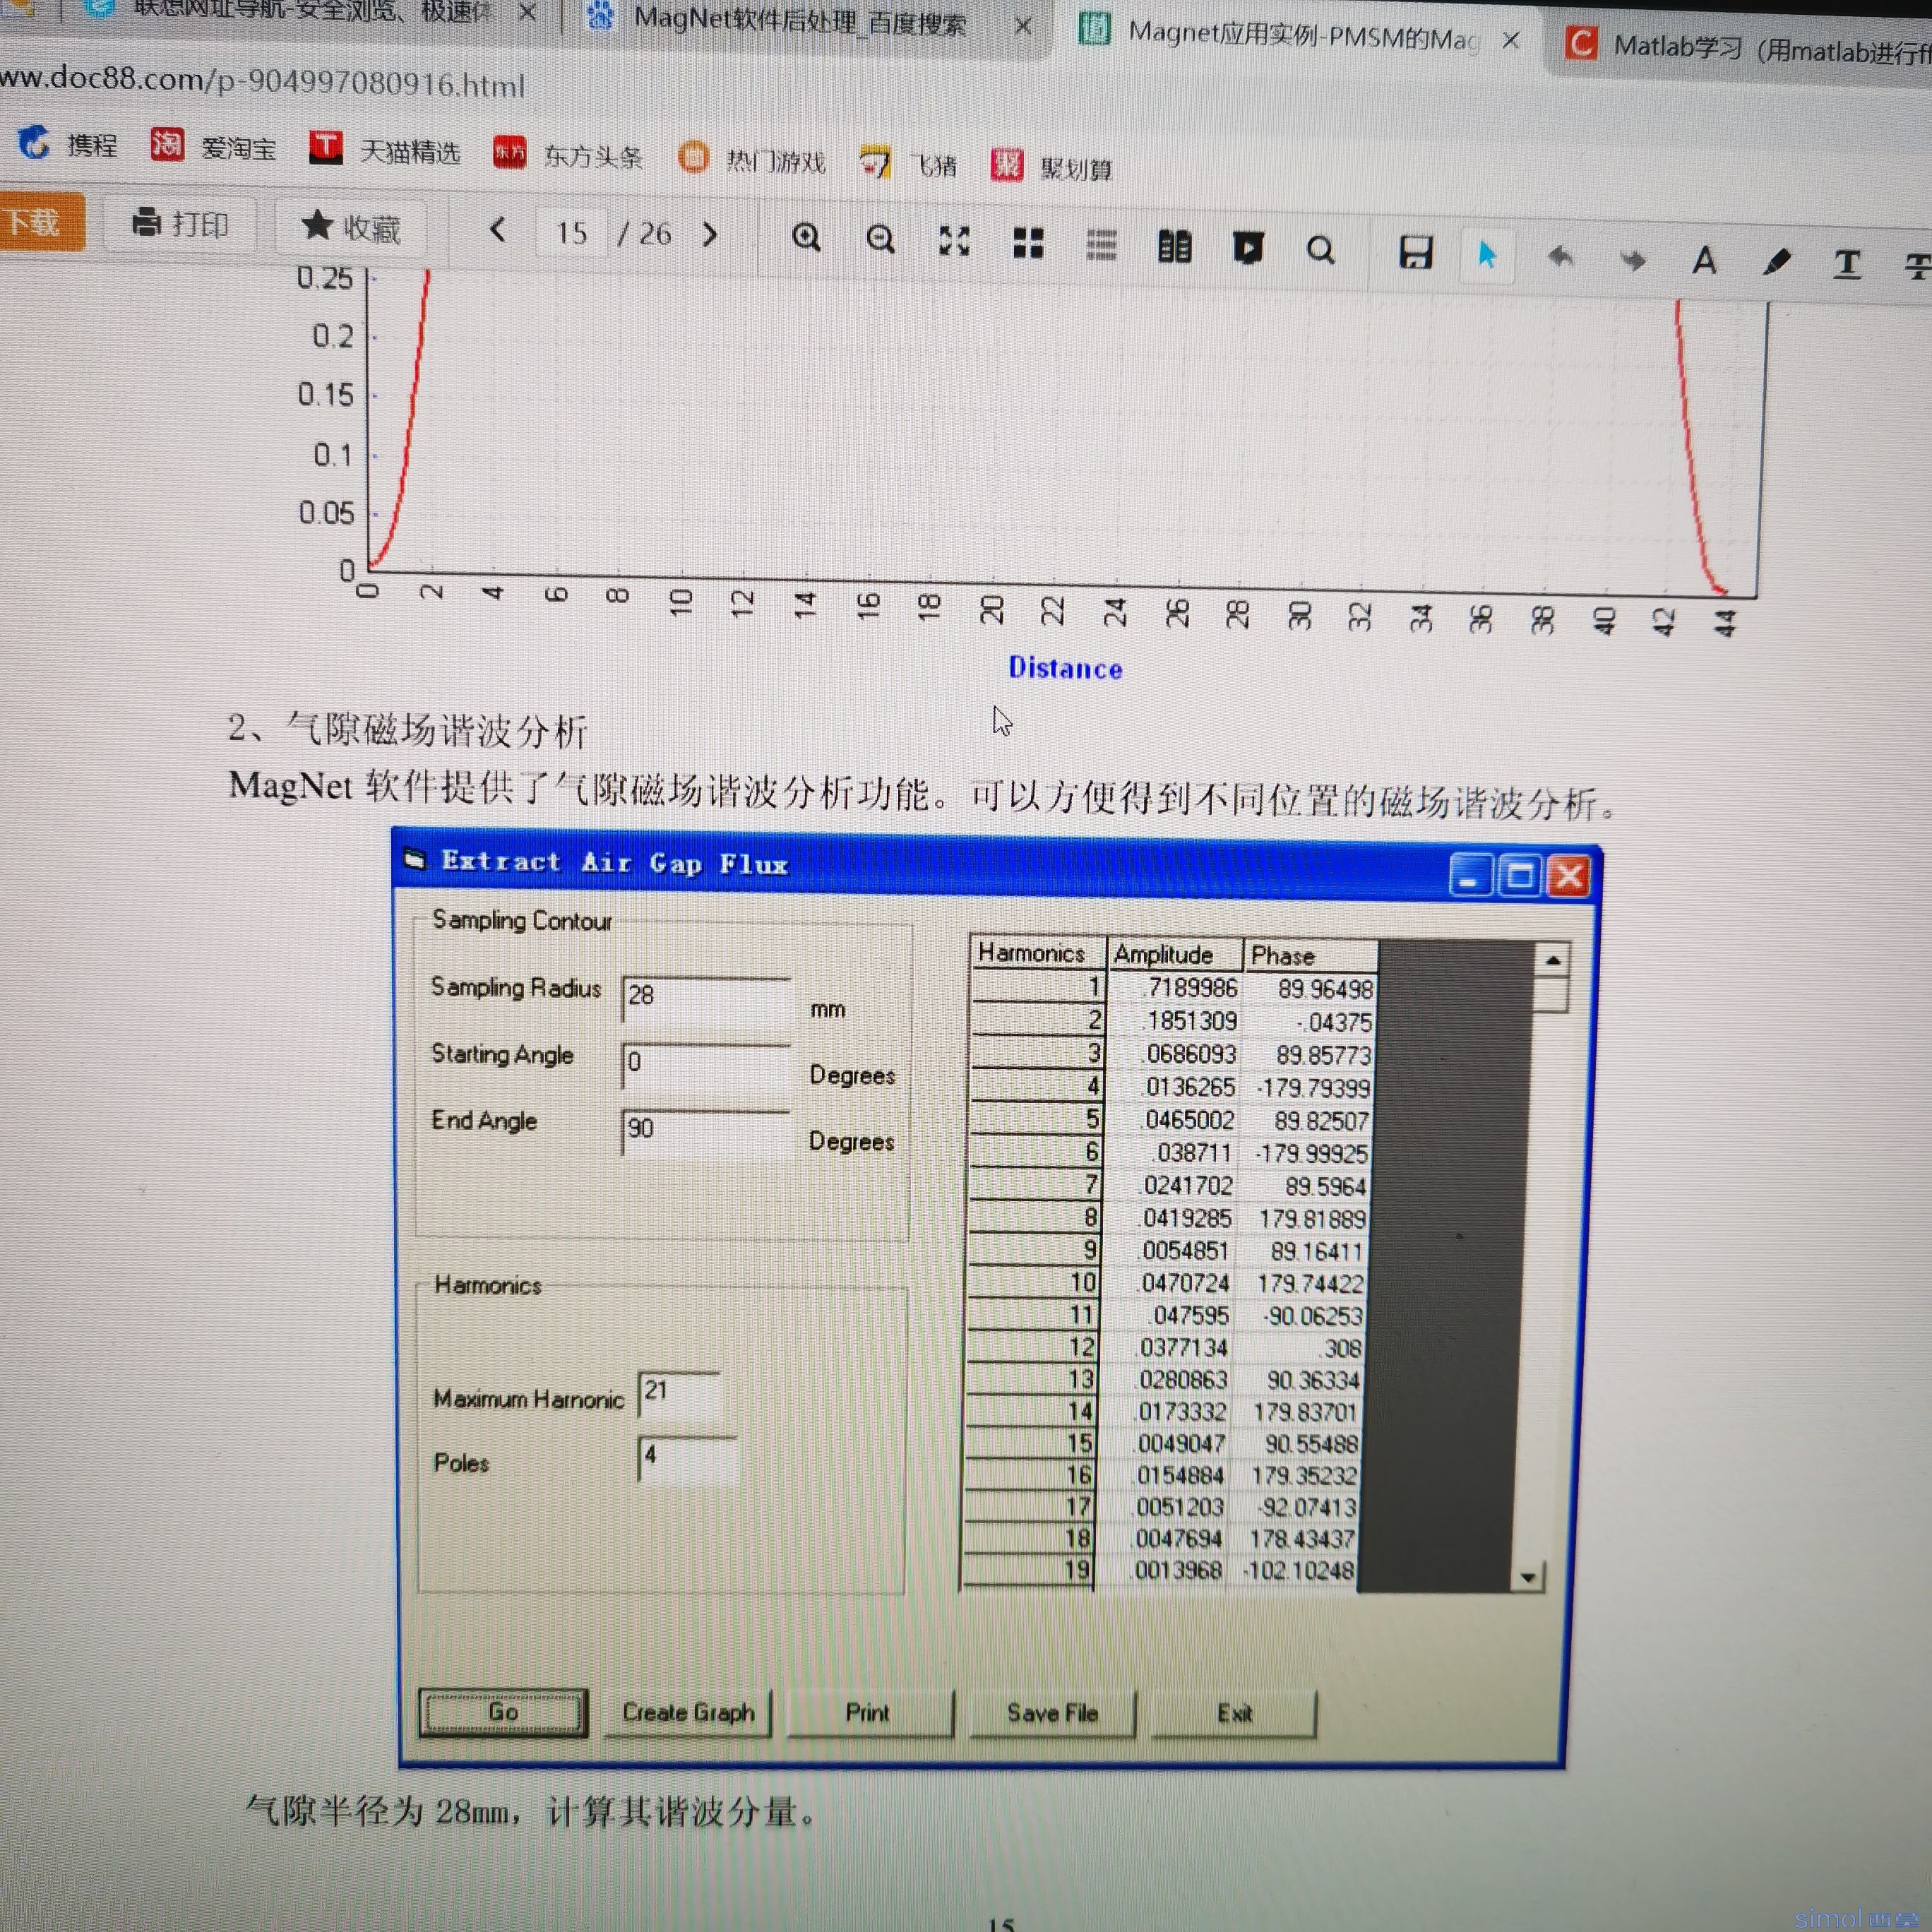Click the Save File button
Image resolution: width=1932 pixels, height=1932 pixels.
(1052, 1714)
